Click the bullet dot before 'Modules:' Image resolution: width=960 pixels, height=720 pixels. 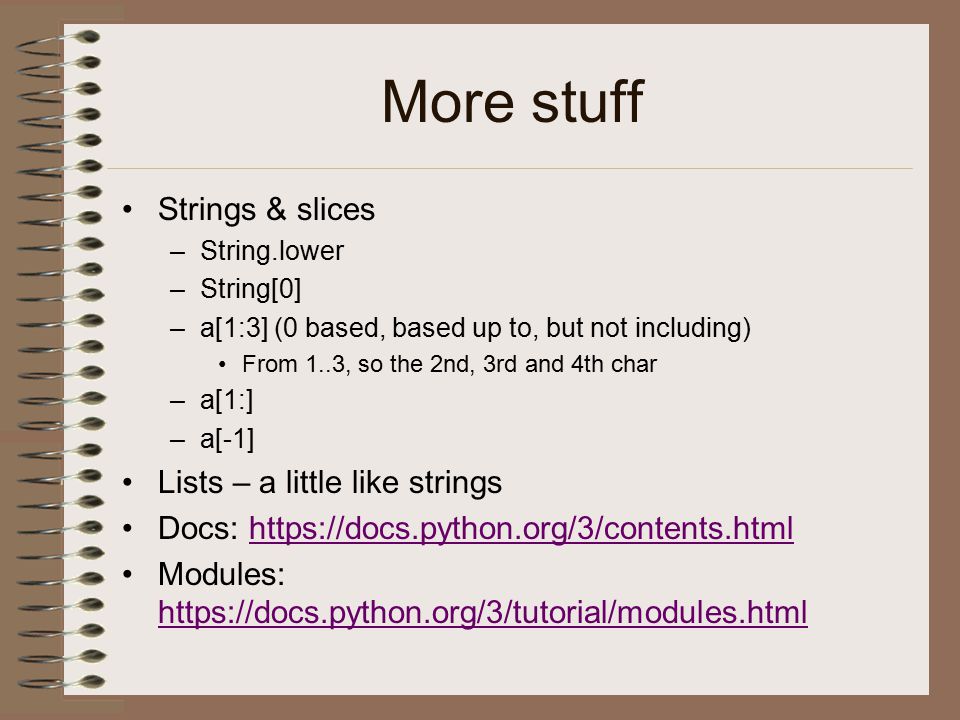[x=127, y=575]
